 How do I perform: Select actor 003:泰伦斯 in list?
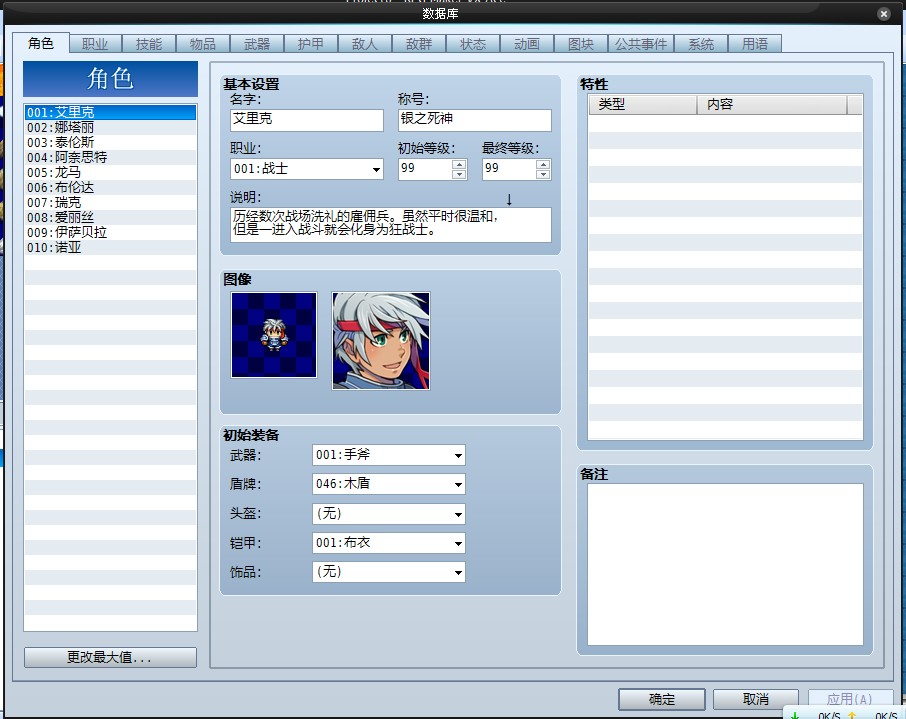click(110, 142)
